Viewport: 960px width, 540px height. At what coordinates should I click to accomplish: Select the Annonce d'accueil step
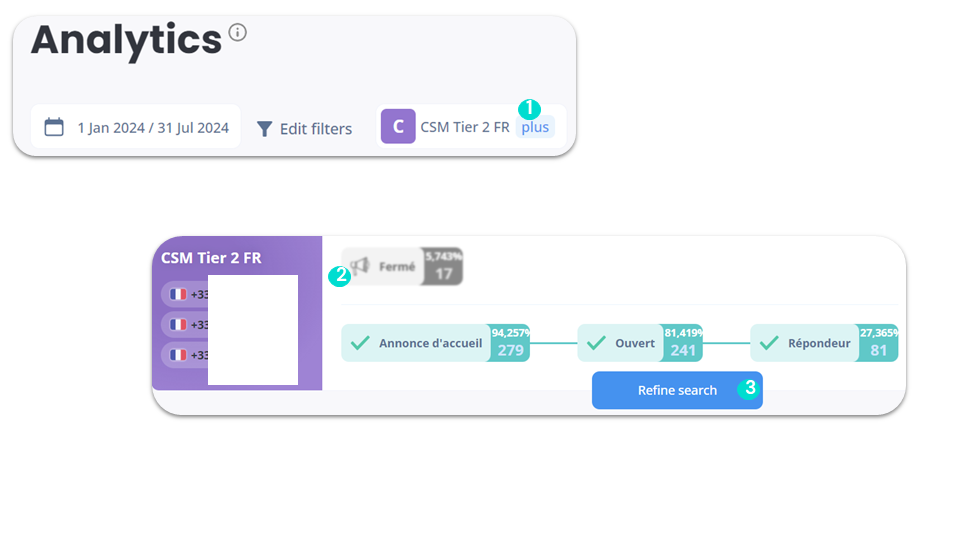(435, 343)
